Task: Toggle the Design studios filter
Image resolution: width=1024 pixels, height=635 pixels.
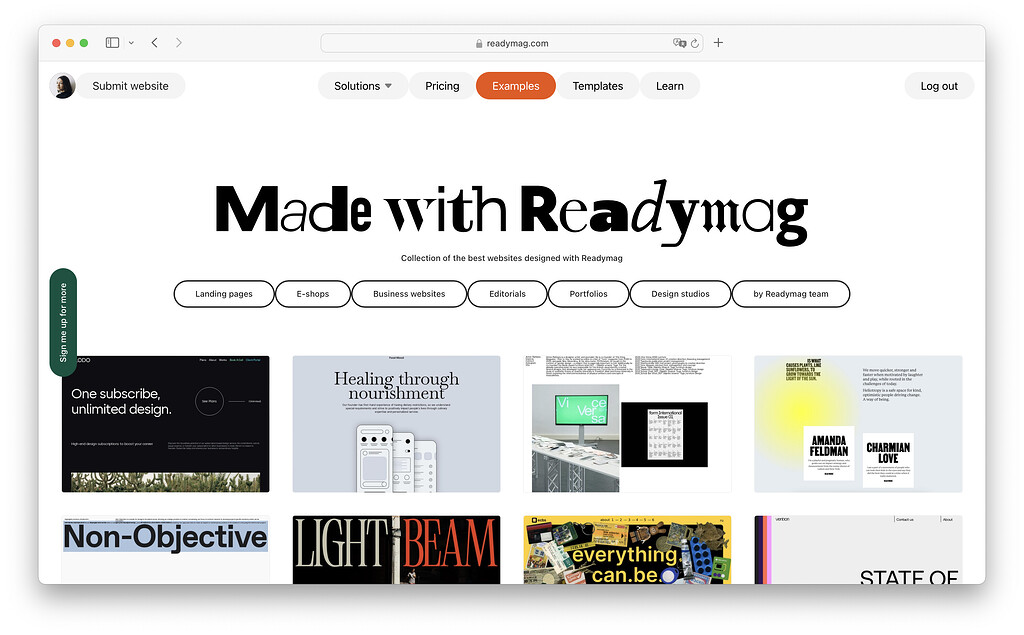Action: pos(680,294)
